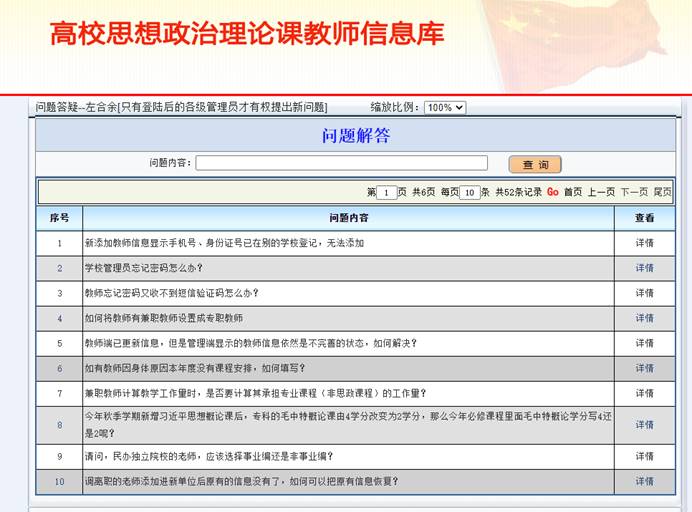This screenshot has width=692, height=512.
Task: View 详情 for question 4
Action: [x=644, y=318]
